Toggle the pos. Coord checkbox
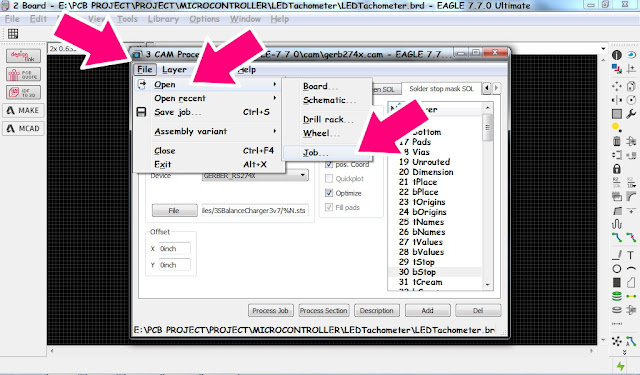Screen dimensions: 640x375 329,164
